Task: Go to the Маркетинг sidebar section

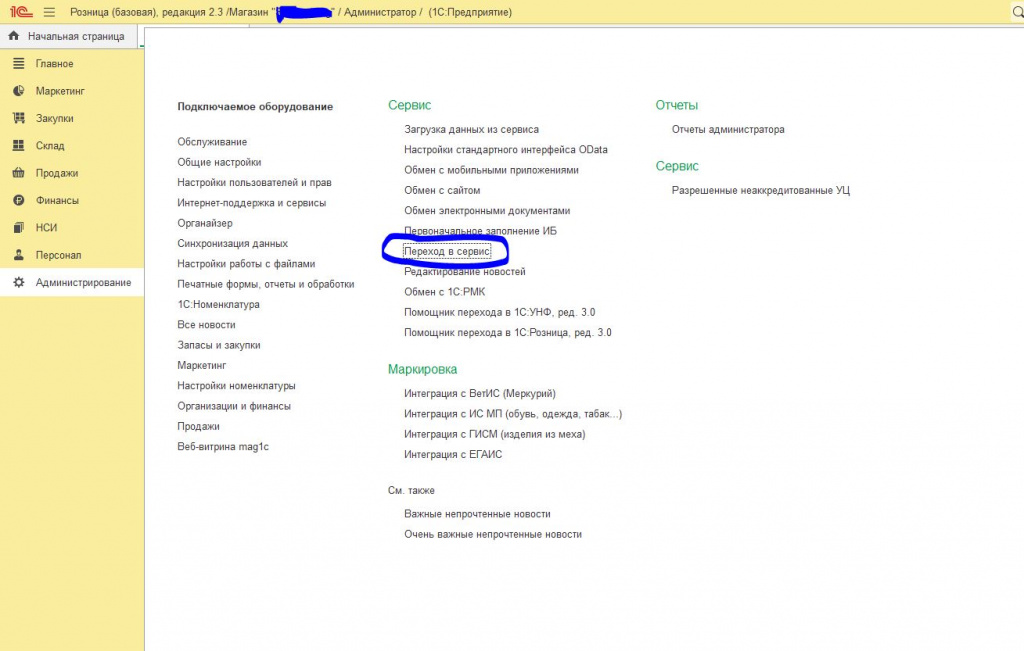Action: pyautogui.click(x=60, y=91)
